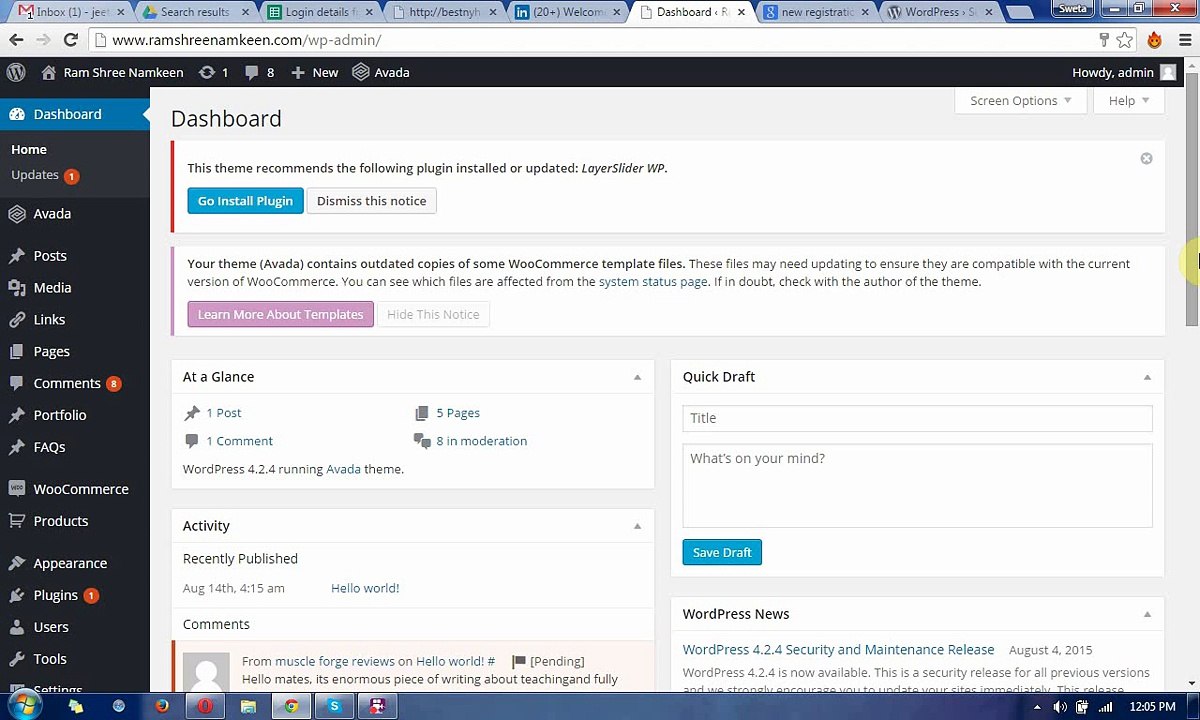Click Hide This Notice button
The height and width of the screenshot is (720, 1200).
[433, 314]
